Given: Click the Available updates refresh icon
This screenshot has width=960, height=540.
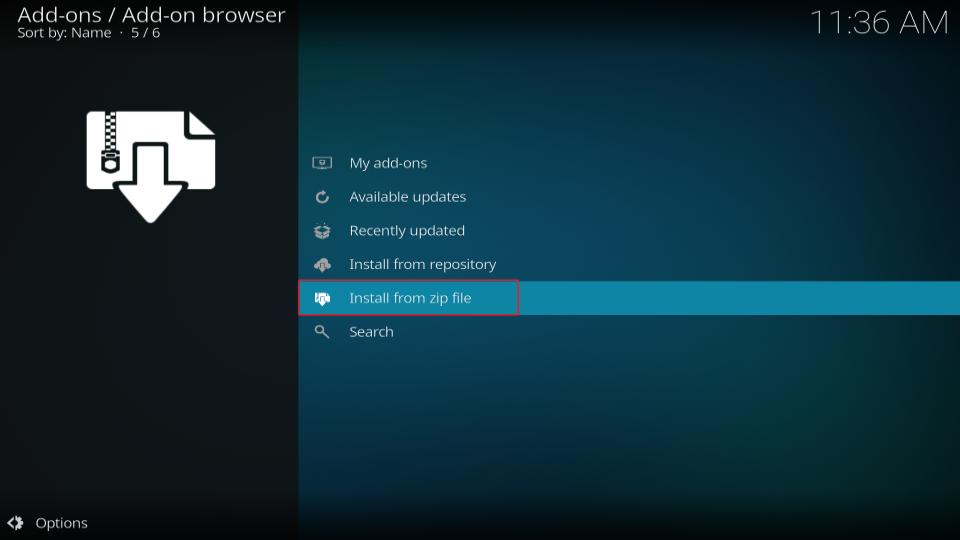Looking at the screenshot, I should pyautogui.click(x=322, y=197).
